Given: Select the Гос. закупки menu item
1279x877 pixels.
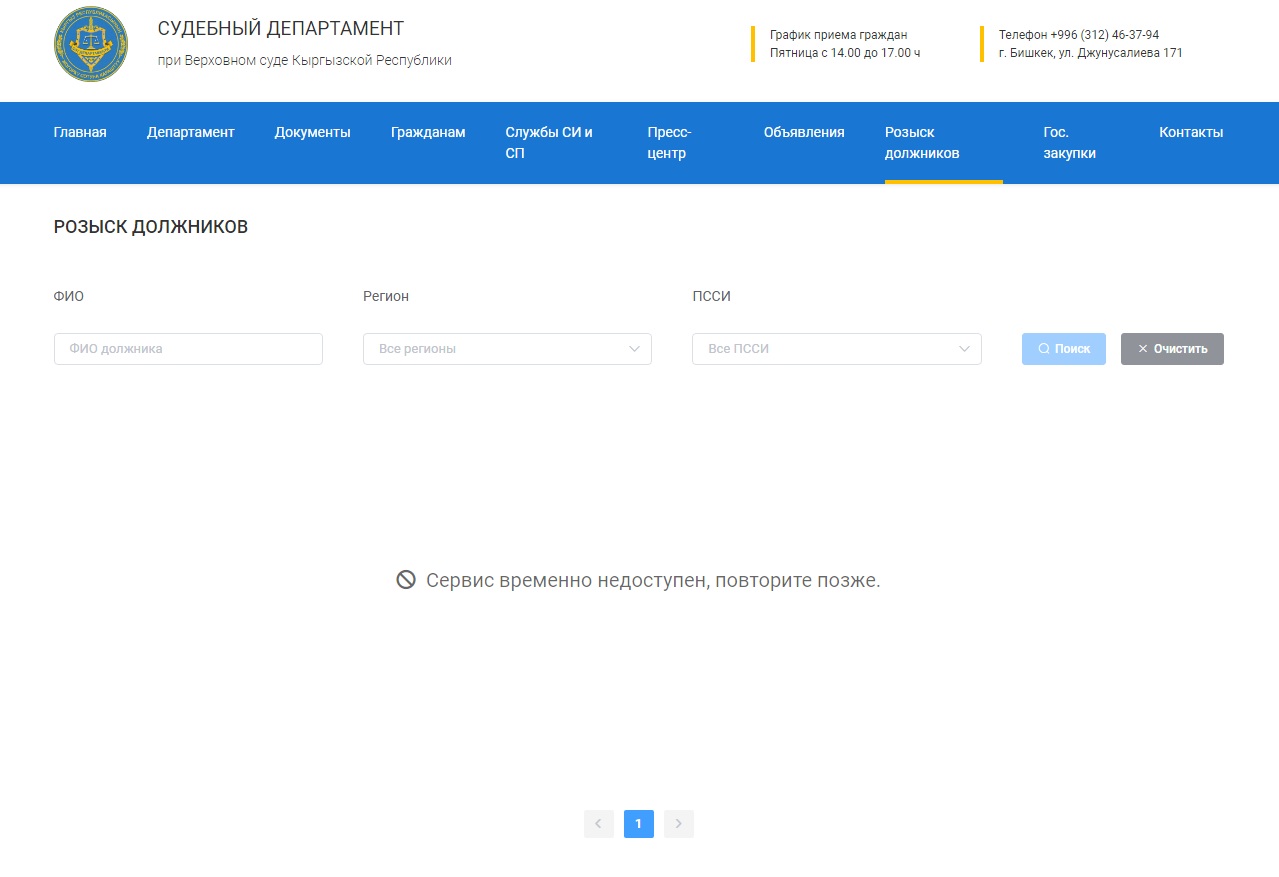Looking at the screenshot, I should point(1069,143).
